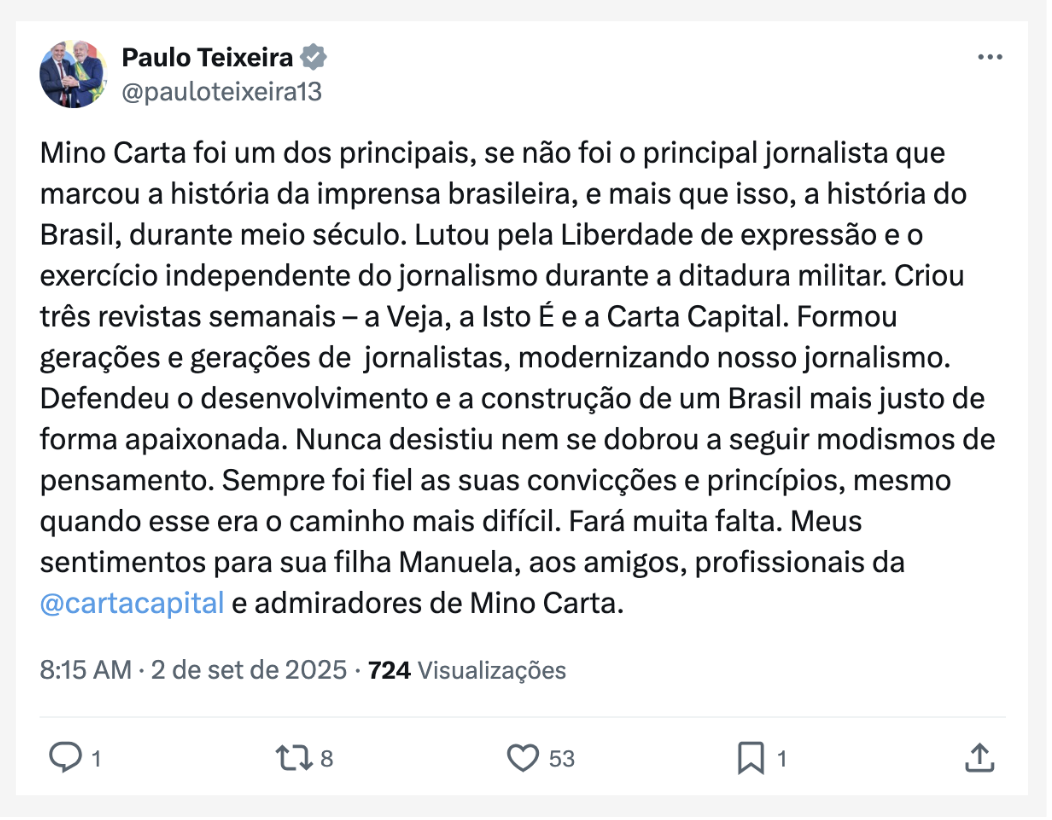Click the Visualizações label

click(491, 670)
